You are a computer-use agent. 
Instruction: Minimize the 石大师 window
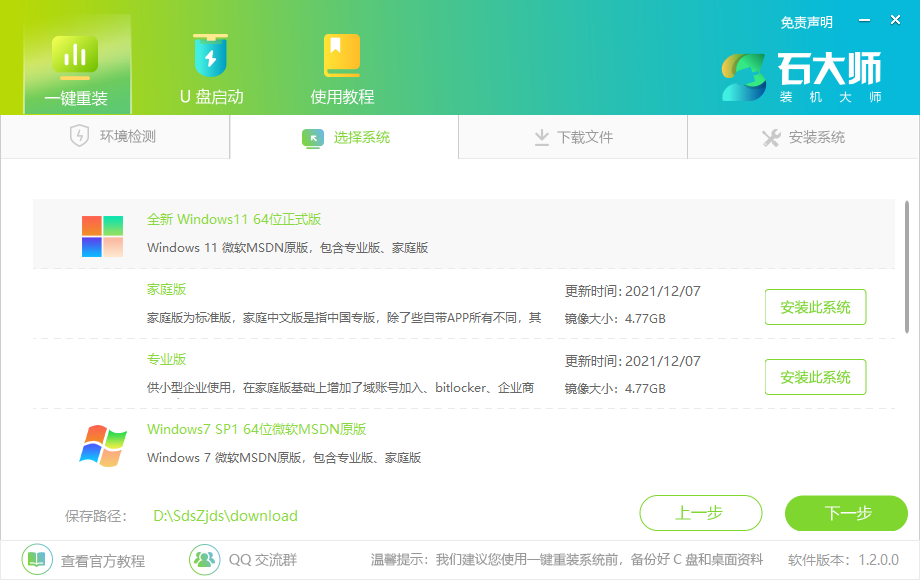point(864,21)
